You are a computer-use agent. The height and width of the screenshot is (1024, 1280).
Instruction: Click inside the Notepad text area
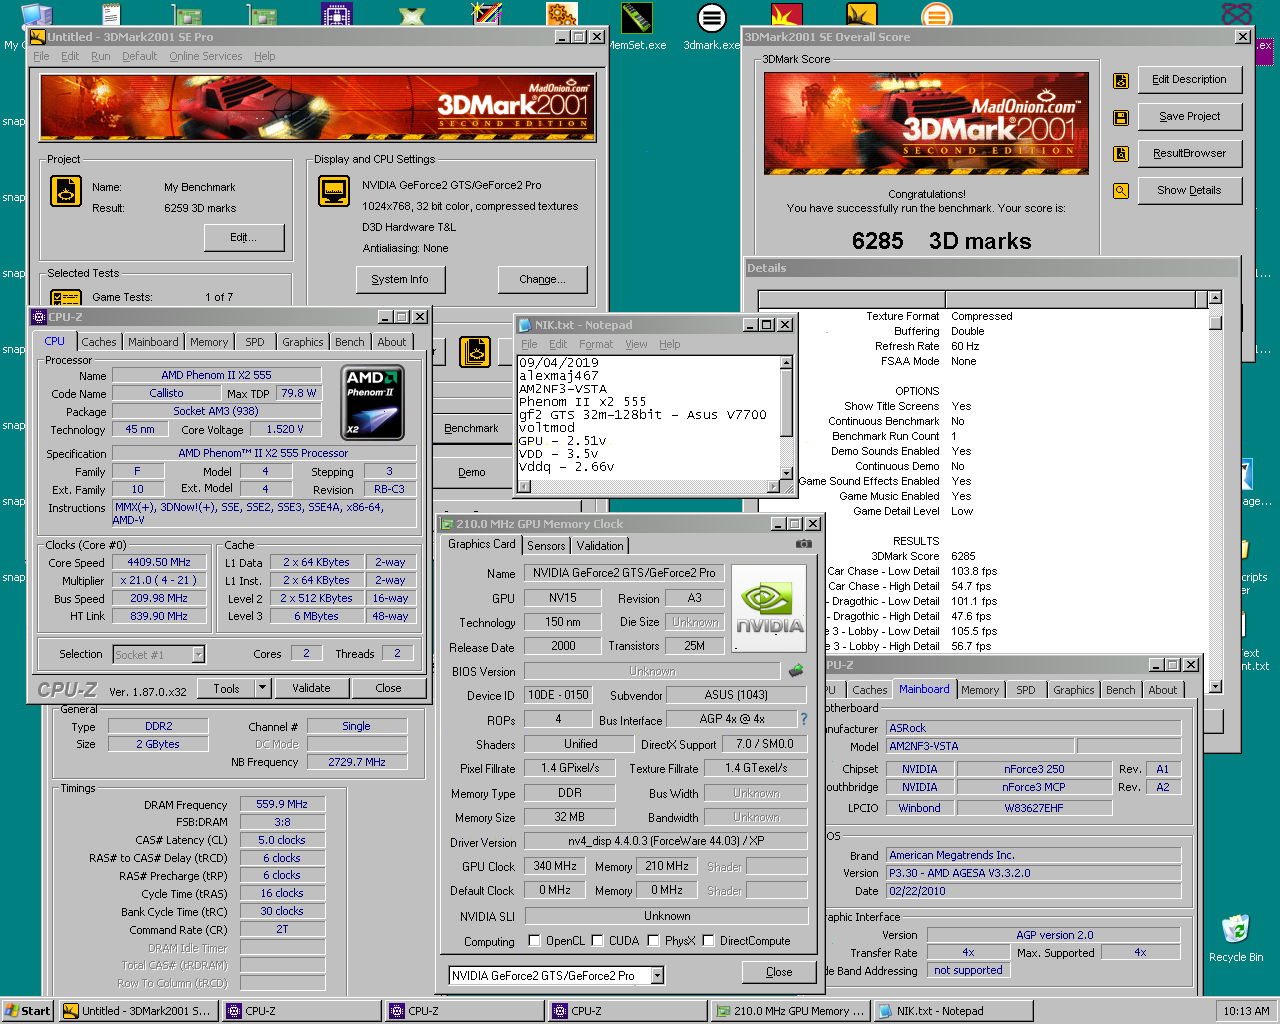[648, 417]
